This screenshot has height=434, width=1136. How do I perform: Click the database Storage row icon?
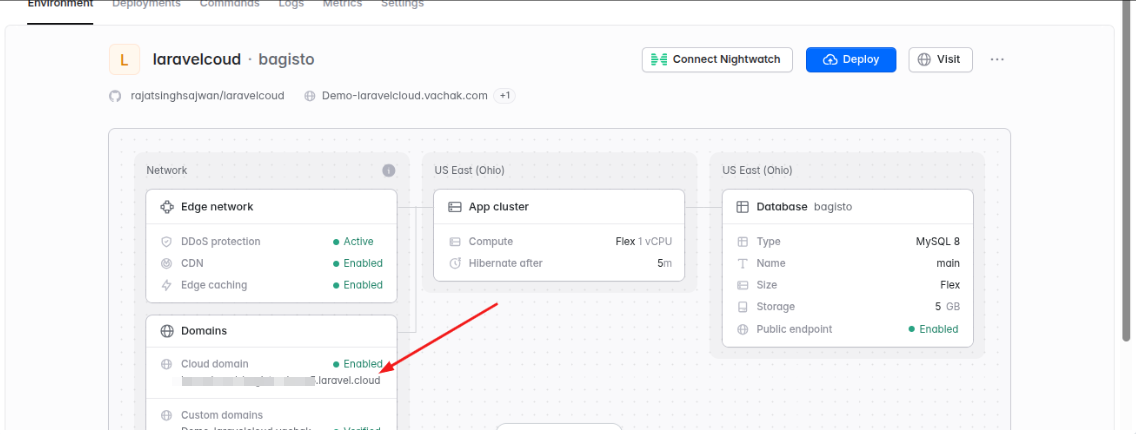(x=742, y=306)
